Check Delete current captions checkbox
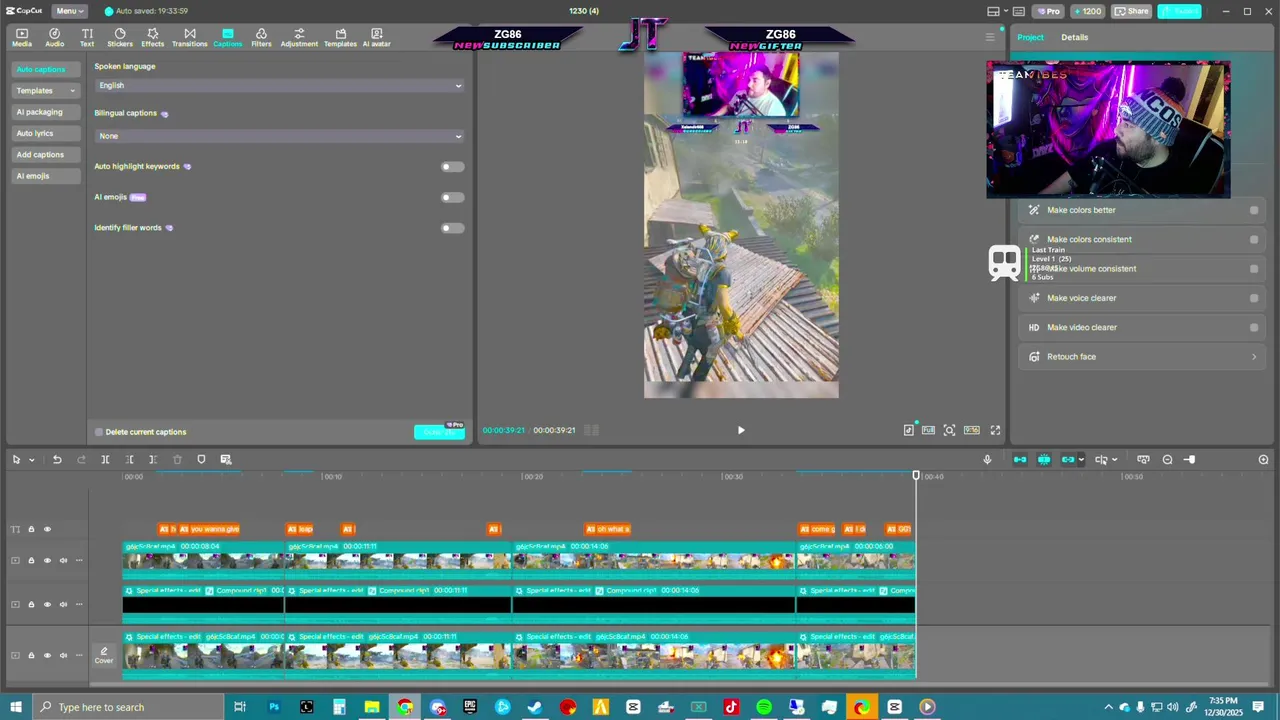Image resolution: width=1280 pixels, height=720 pixels. (x=99, y=432)
